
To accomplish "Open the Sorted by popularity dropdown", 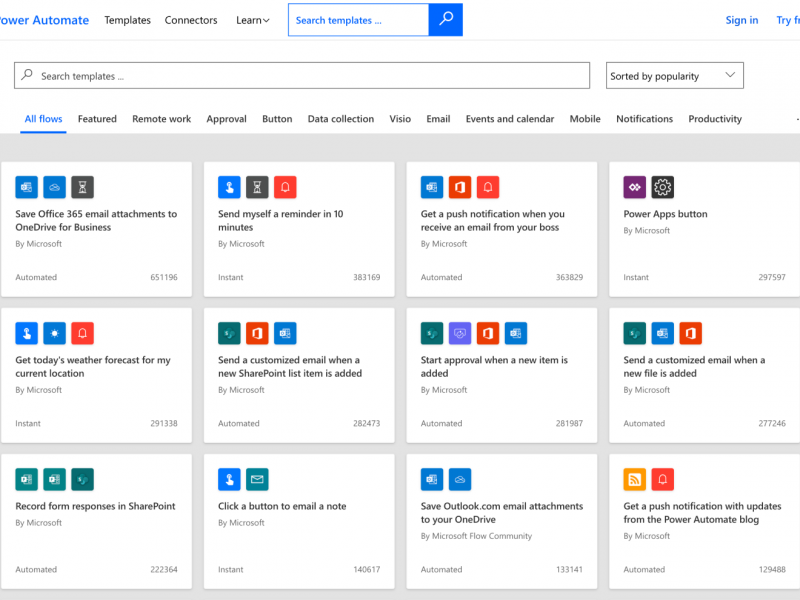I will (x=674, y=76).
